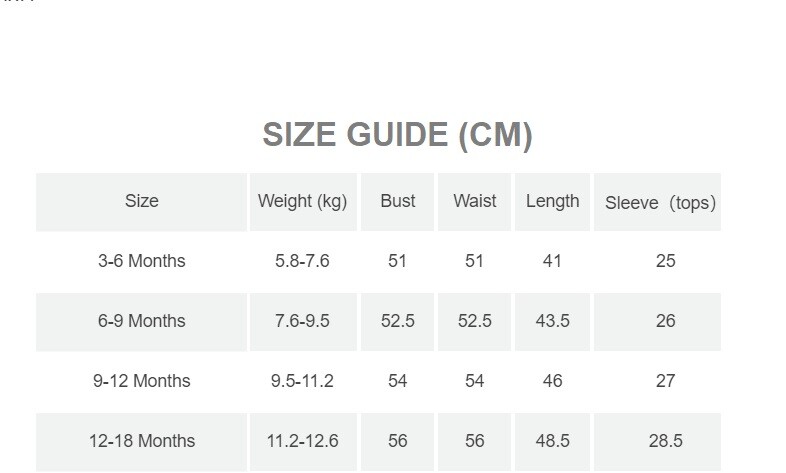Click the 9-12 Months size row label
This screenshot has height=473, width=786.
[141, 381]
